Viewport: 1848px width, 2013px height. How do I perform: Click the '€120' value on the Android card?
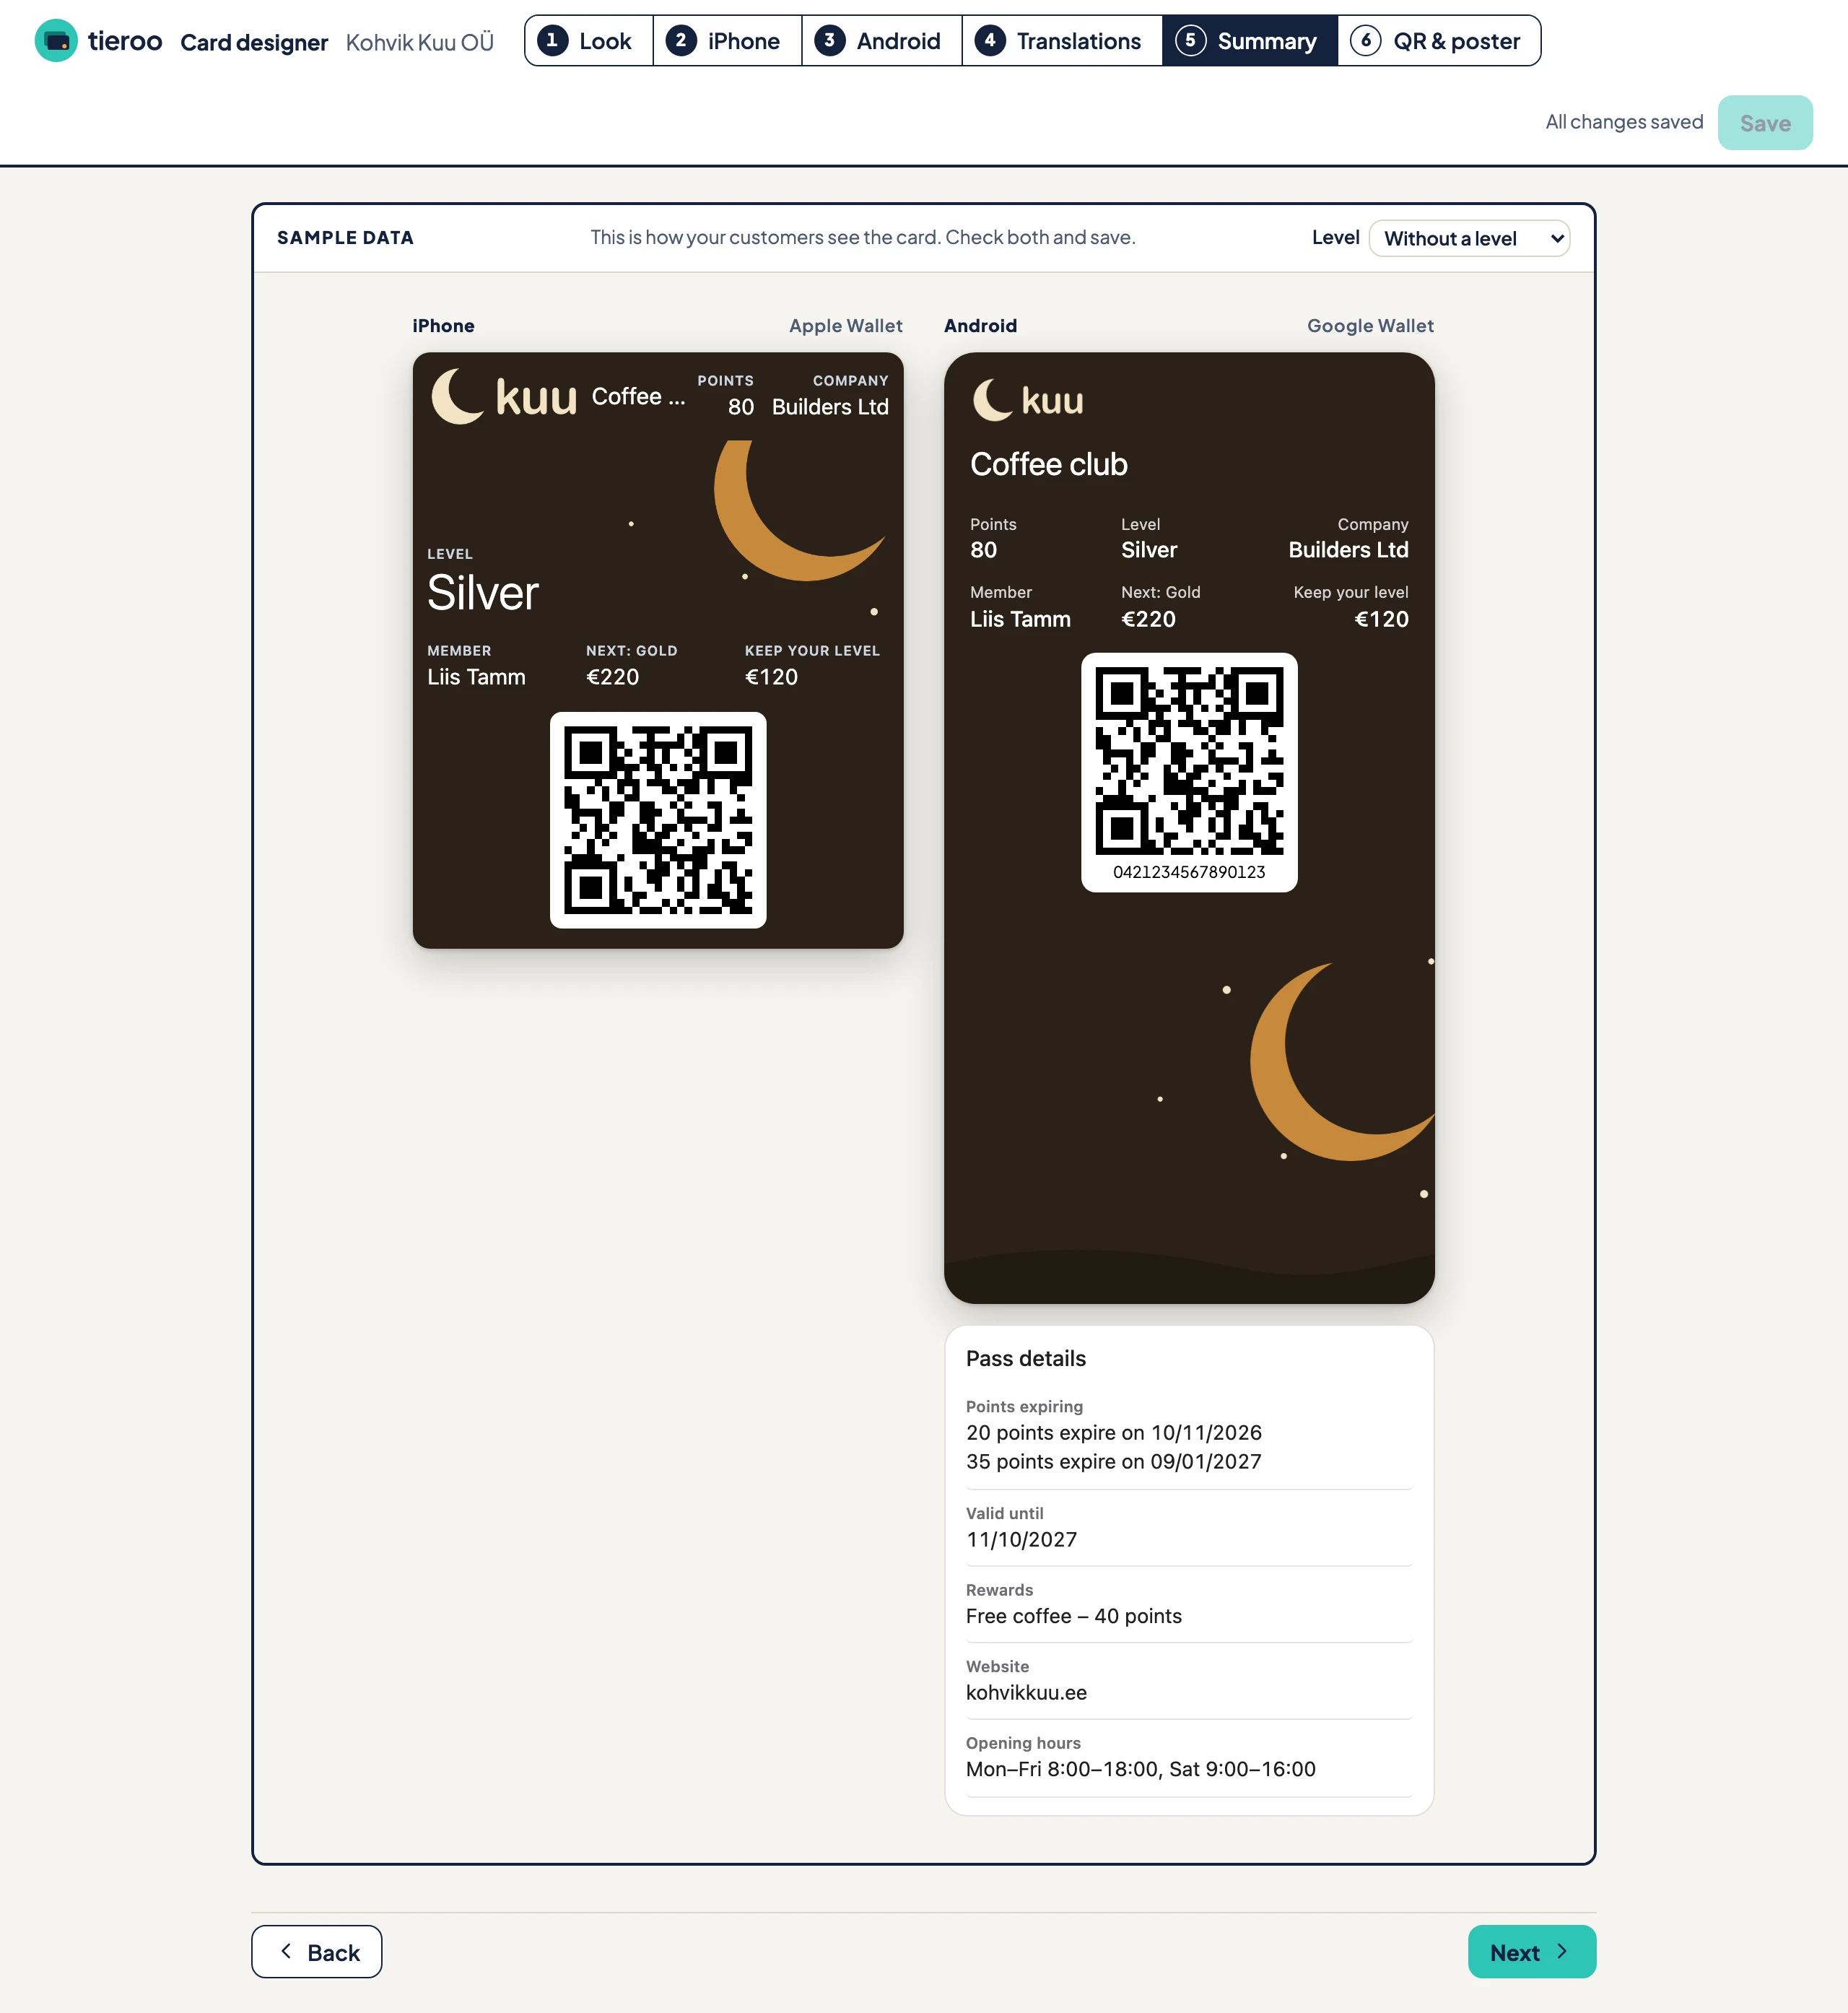coord(1381,619)
